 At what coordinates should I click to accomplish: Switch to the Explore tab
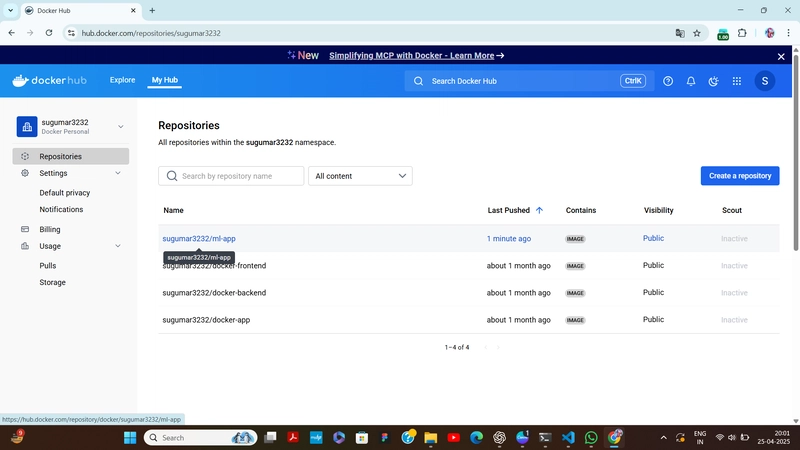point(122,80)
